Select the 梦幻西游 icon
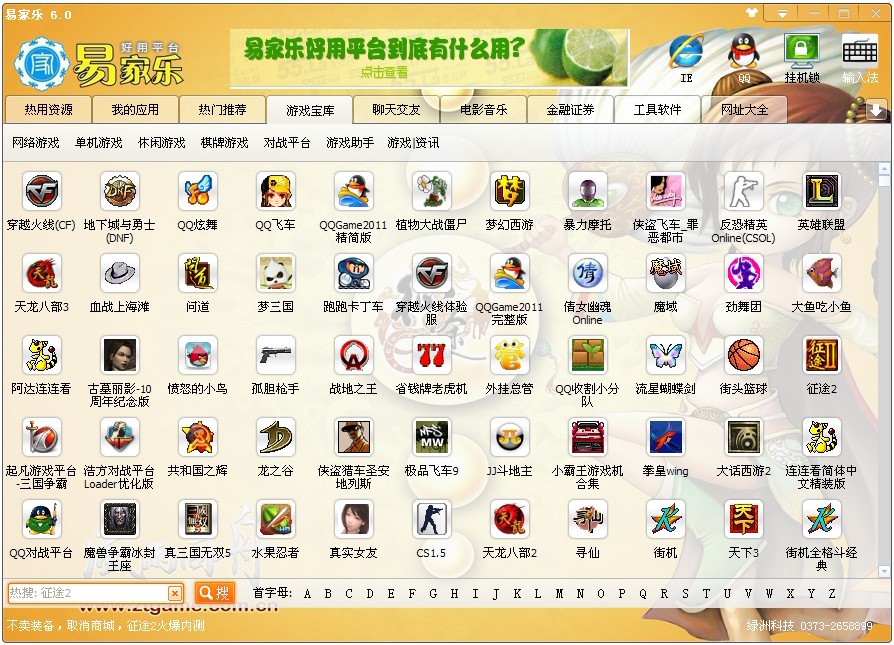The width and height of the screenshot is (894, 645). pos(510,192)
